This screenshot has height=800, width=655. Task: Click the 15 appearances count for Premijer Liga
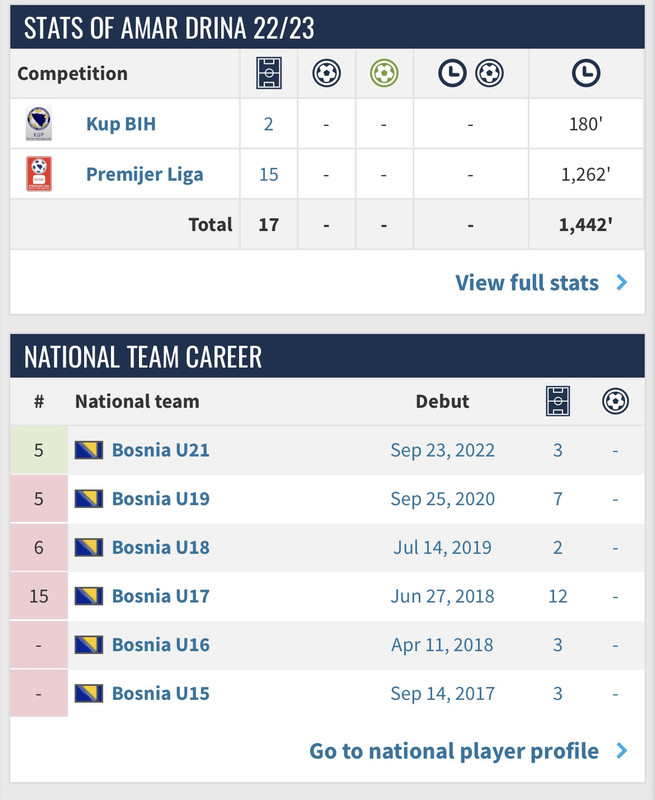tap(268, 174)
